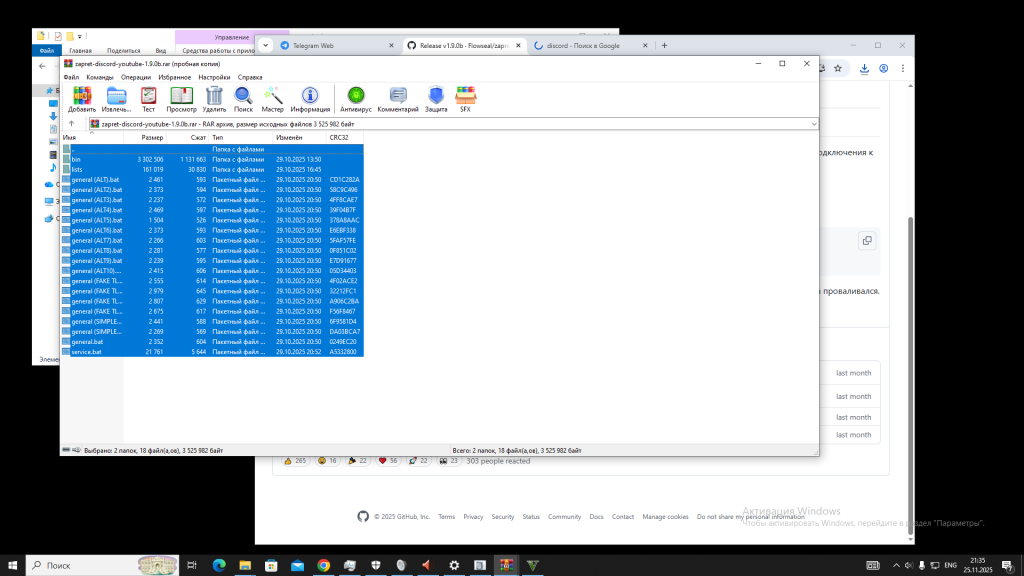The height and width of the screenshot is (576, 1024).
Task: Go up one folder level arrow
Action: [71, 124]
